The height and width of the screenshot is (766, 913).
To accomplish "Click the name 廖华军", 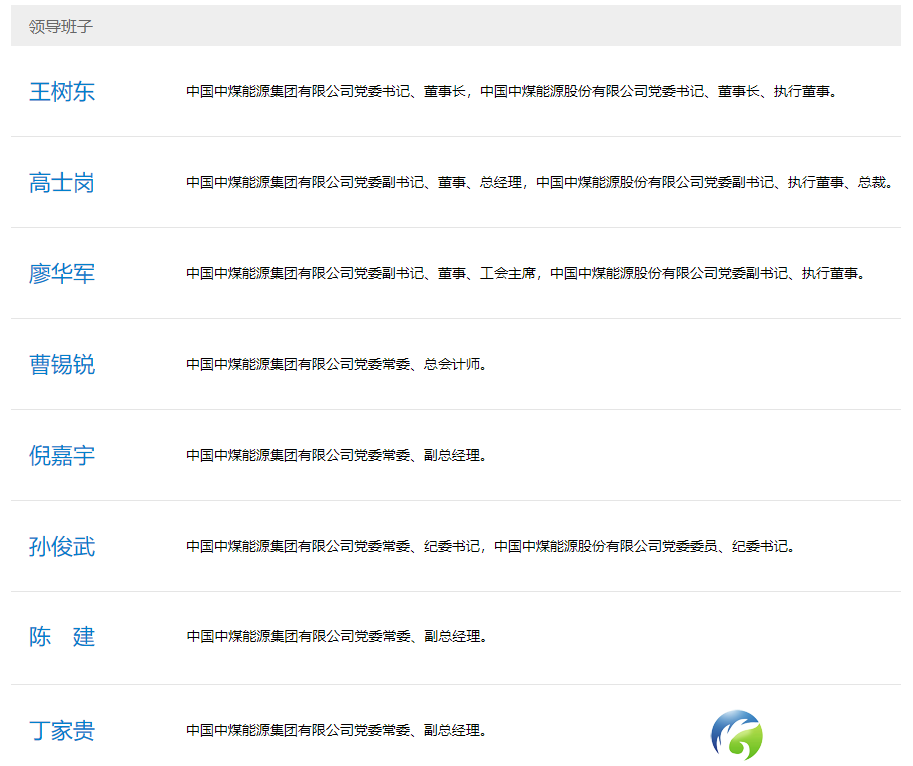I will 62,274.
